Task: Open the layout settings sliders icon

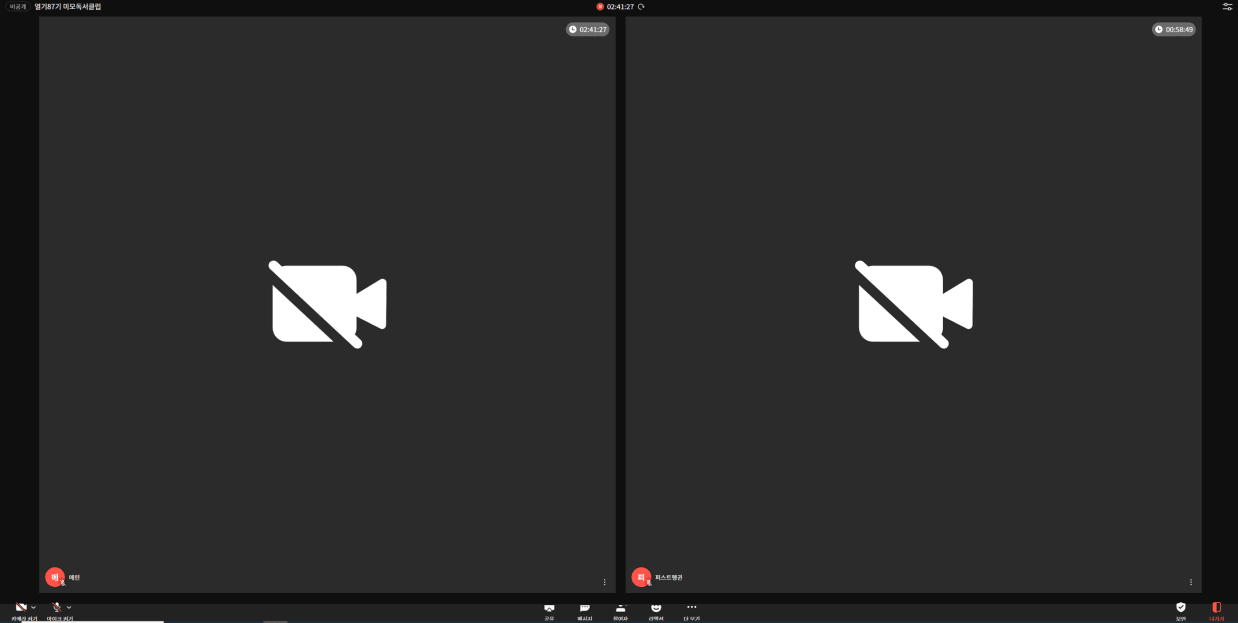Action: (1227, 6)
